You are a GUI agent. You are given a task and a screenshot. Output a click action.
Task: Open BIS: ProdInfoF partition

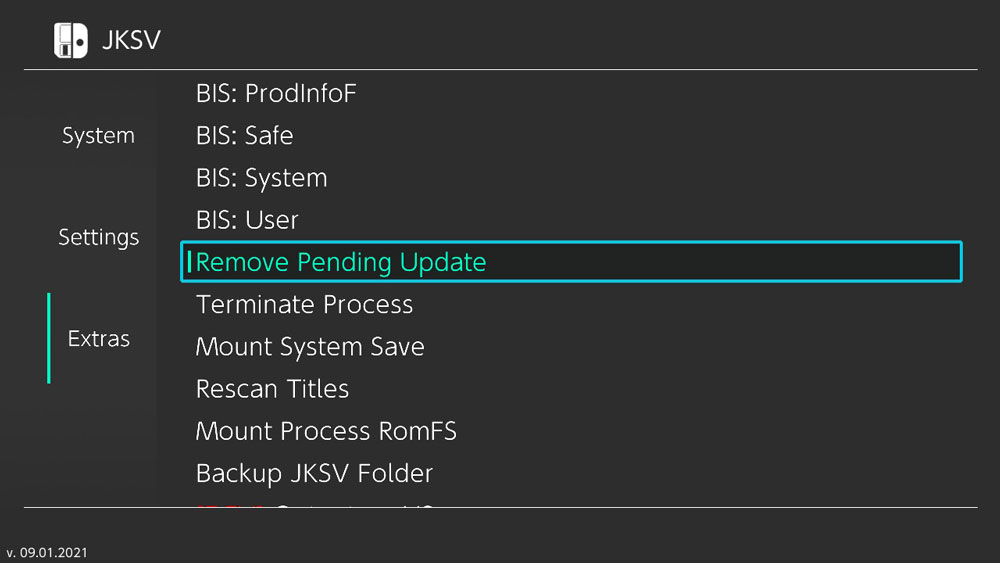click(276, 94)
